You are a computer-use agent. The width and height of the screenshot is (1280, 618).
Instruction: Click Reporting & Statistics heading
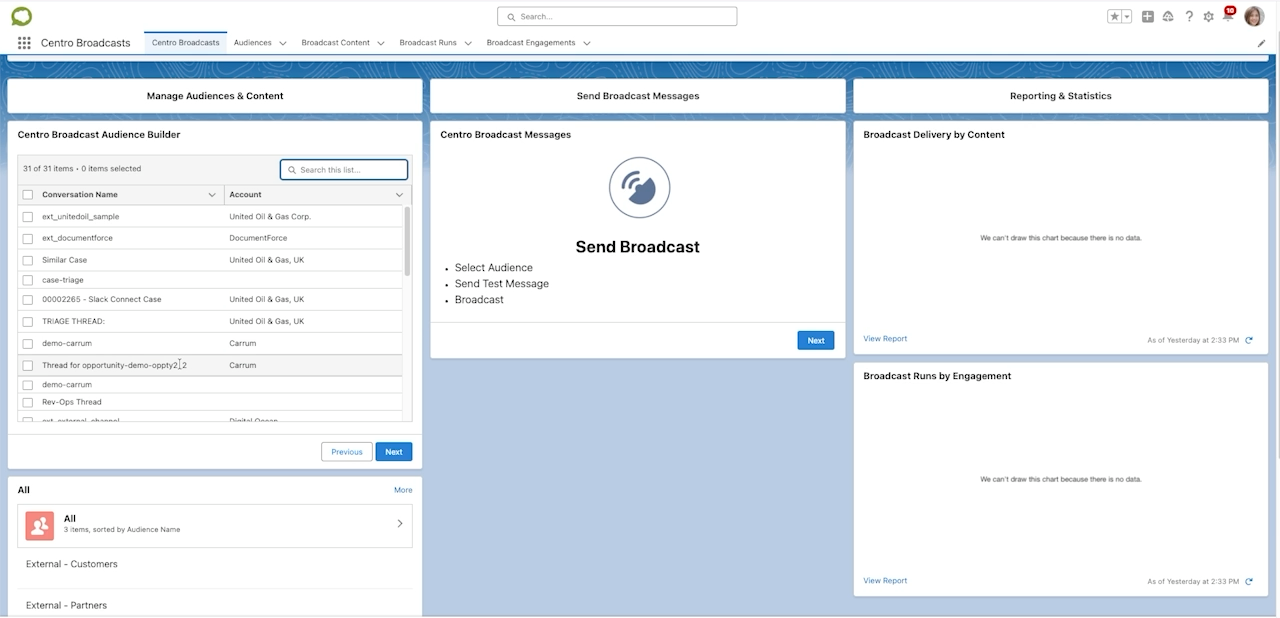[1061, 96]
